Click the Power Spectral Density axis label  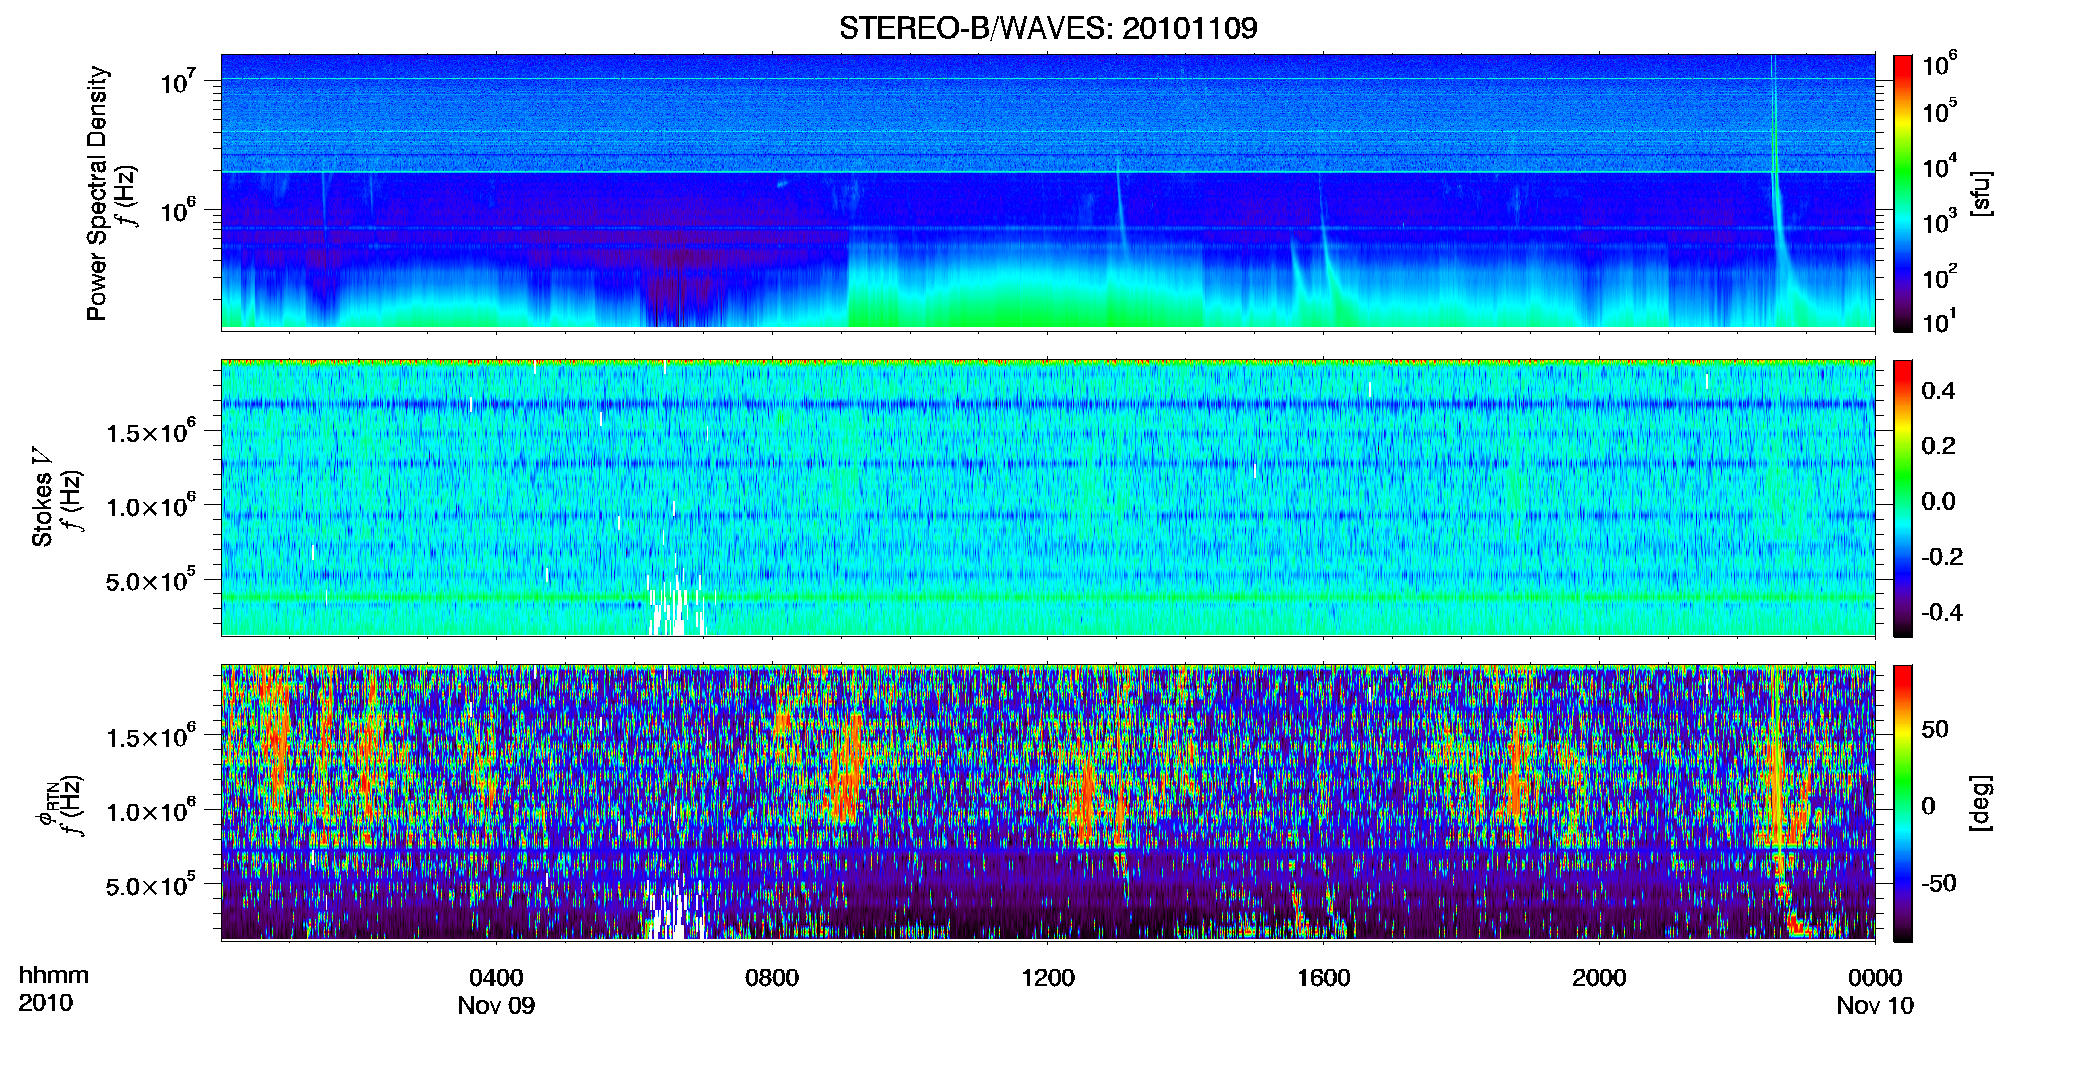point(97,193)
